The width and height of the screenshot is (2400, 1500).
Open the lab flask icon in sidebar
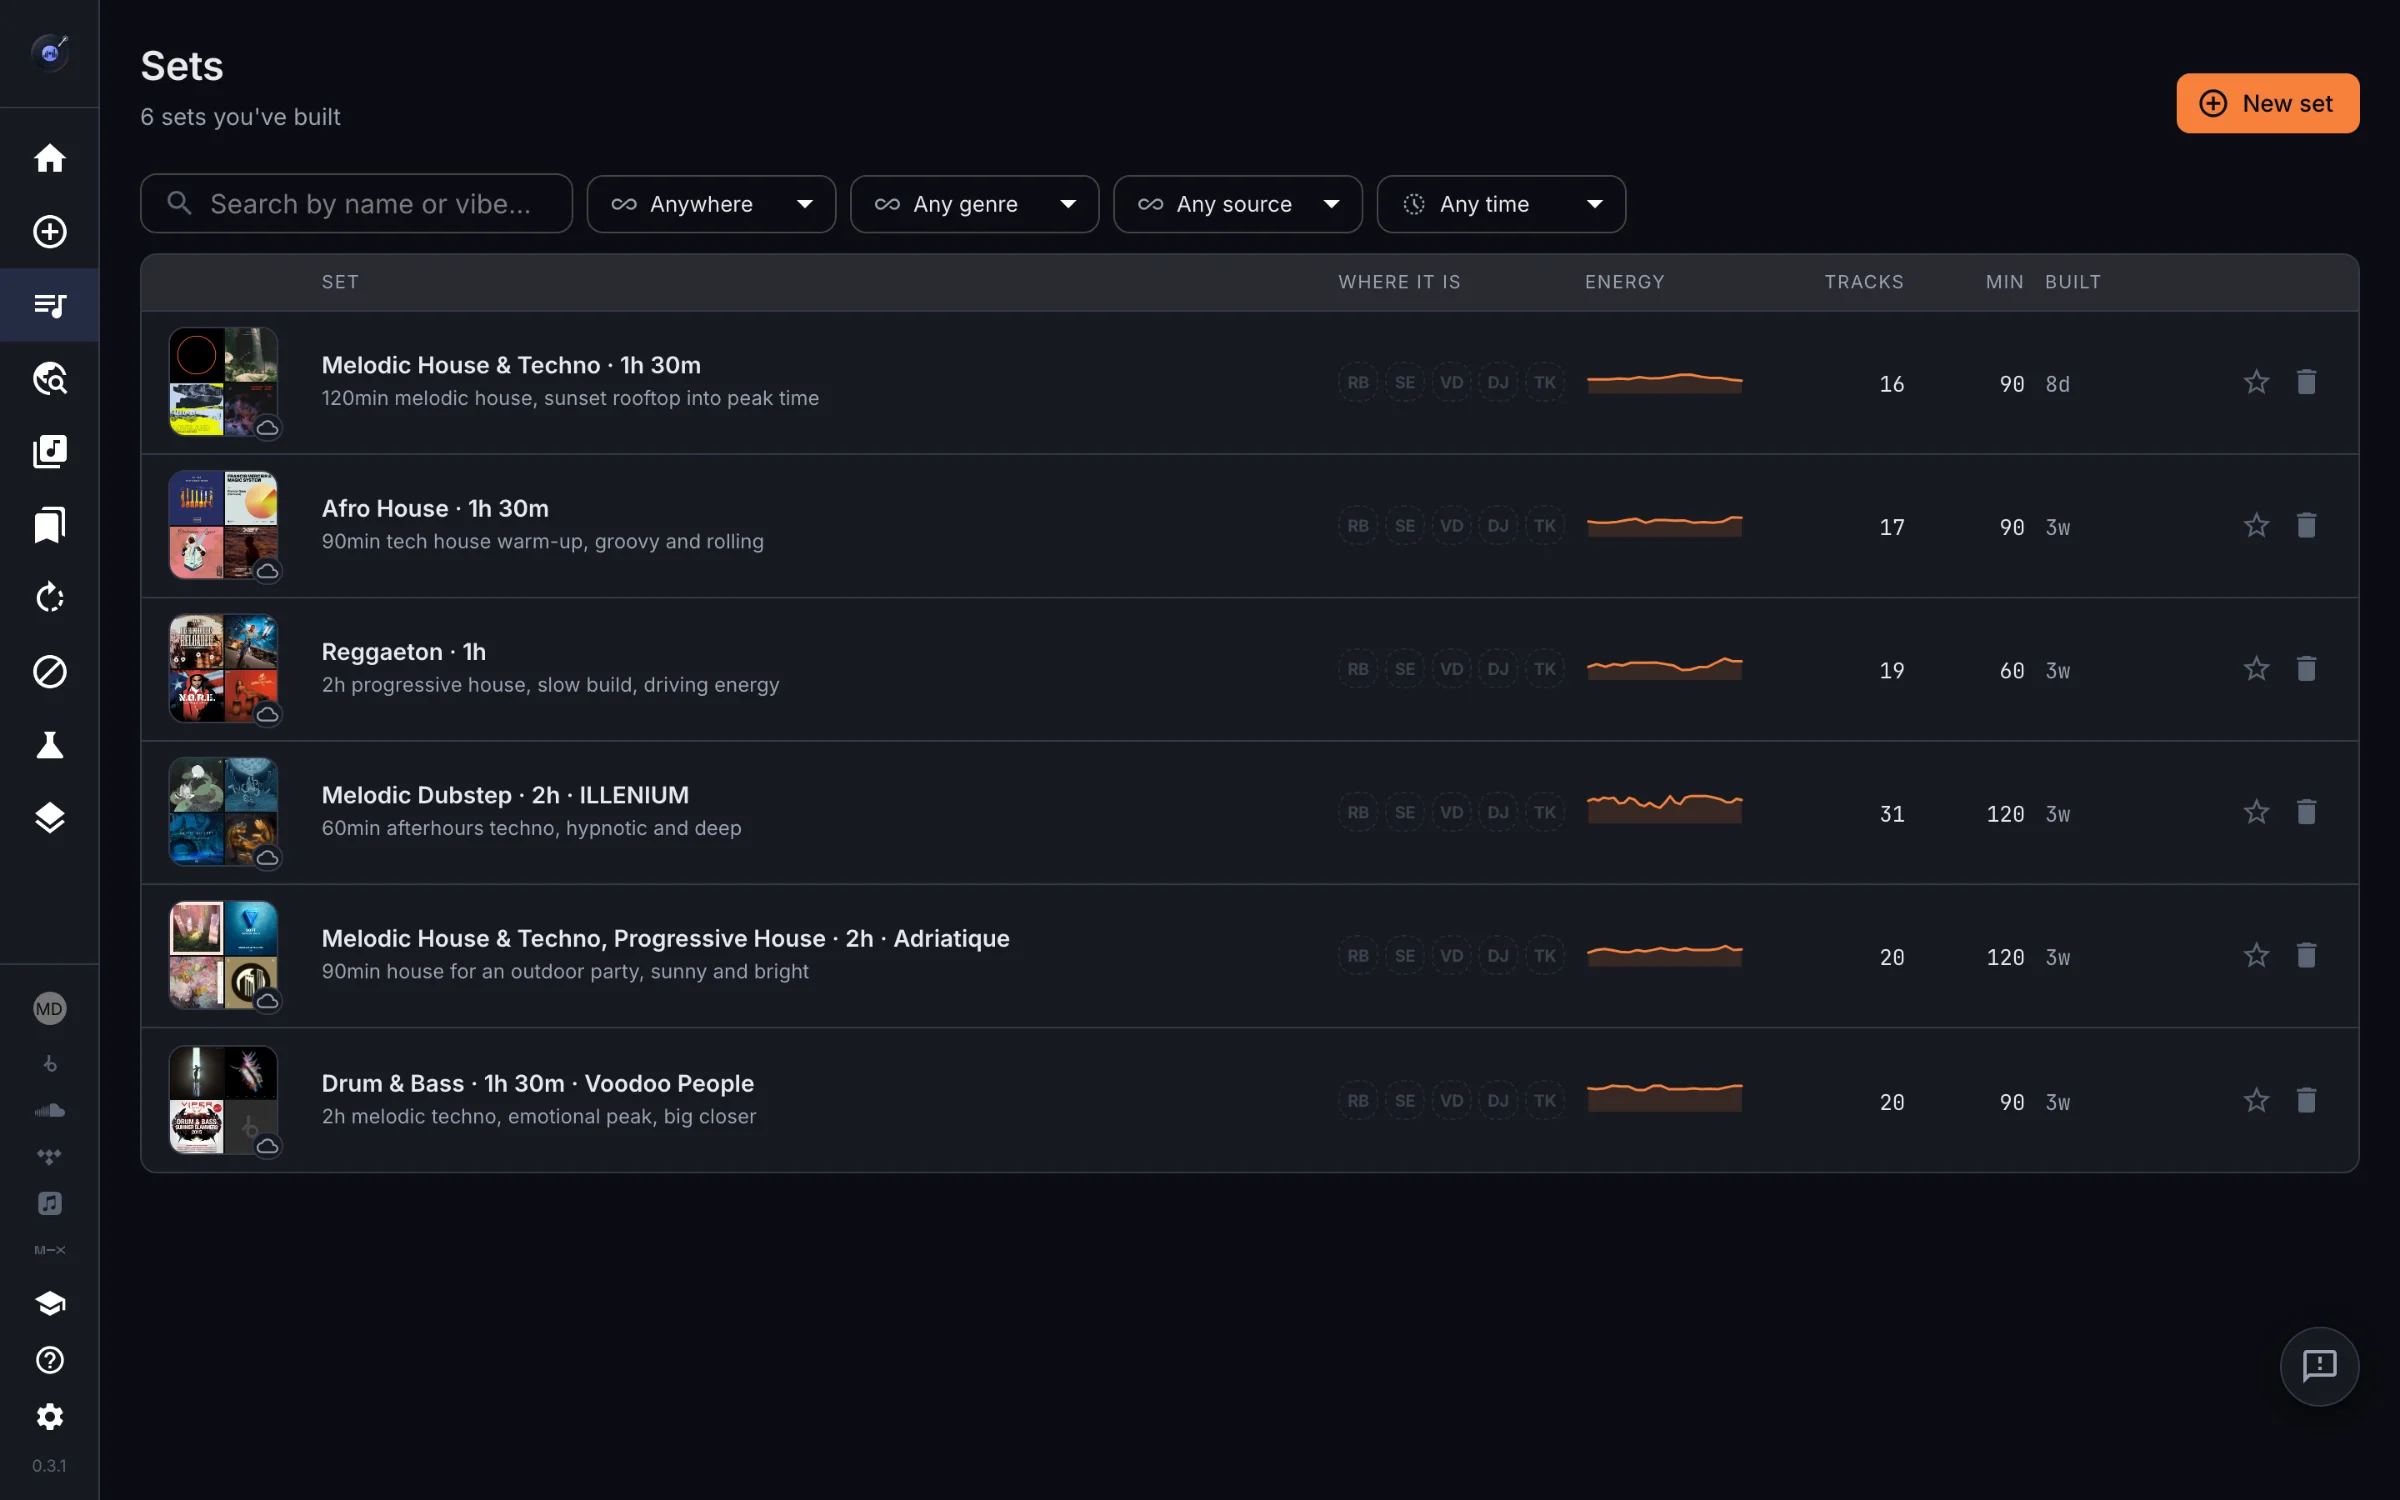(49, 745)
